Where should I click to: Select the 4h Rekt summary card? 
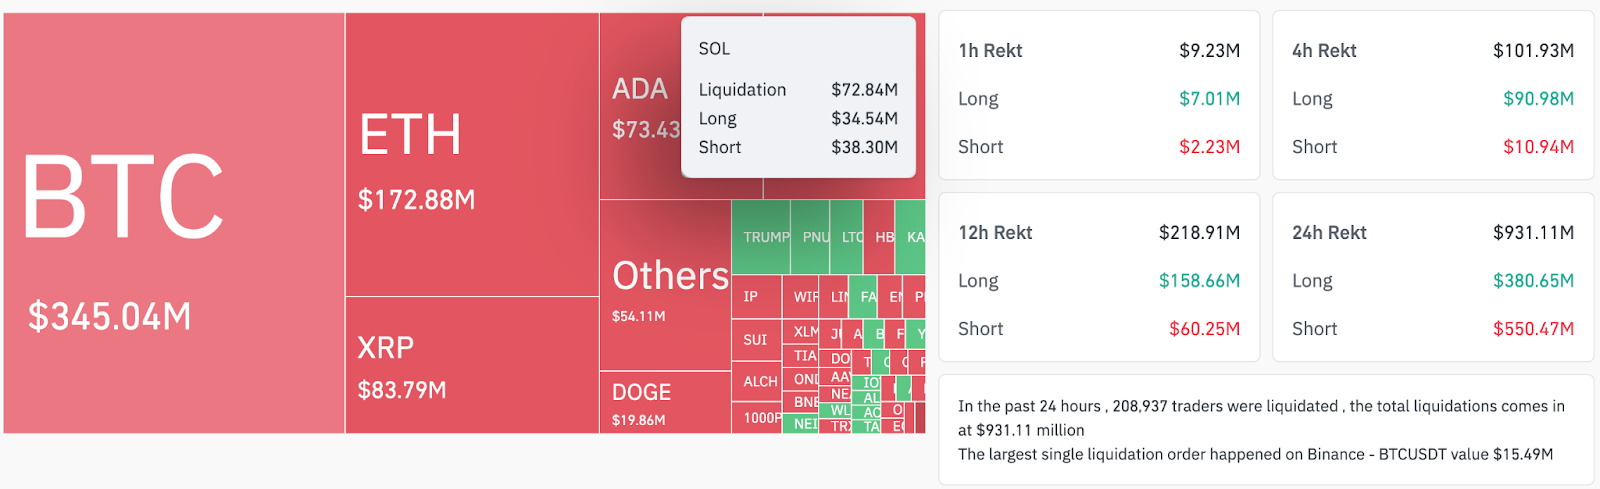click(x=1433, y=96)
